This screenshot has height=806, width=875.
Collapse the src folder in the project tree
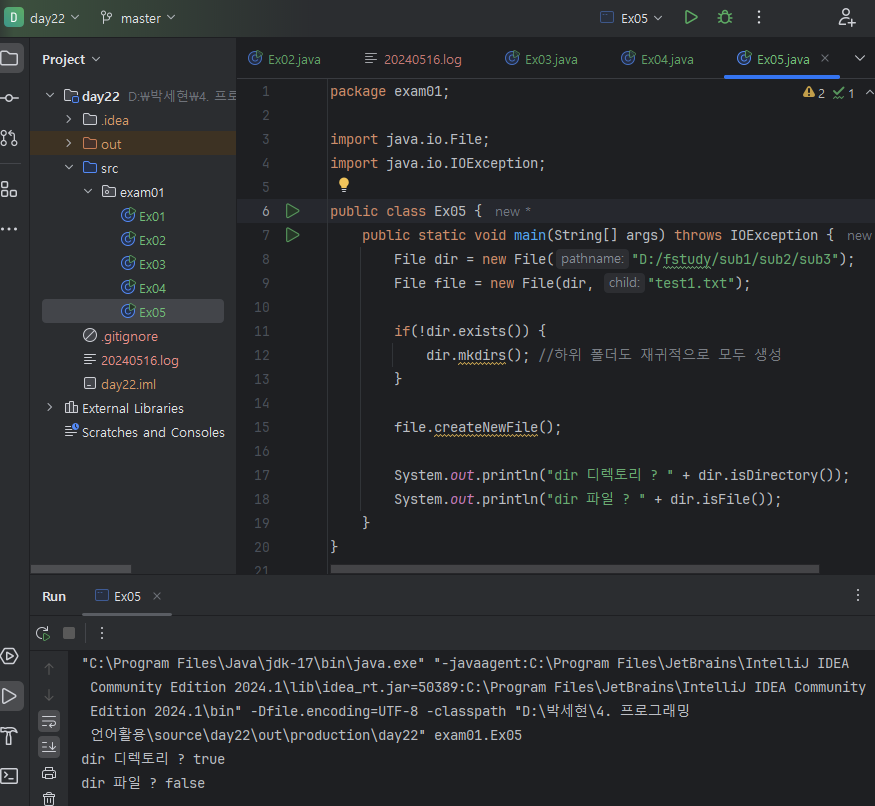69,168
